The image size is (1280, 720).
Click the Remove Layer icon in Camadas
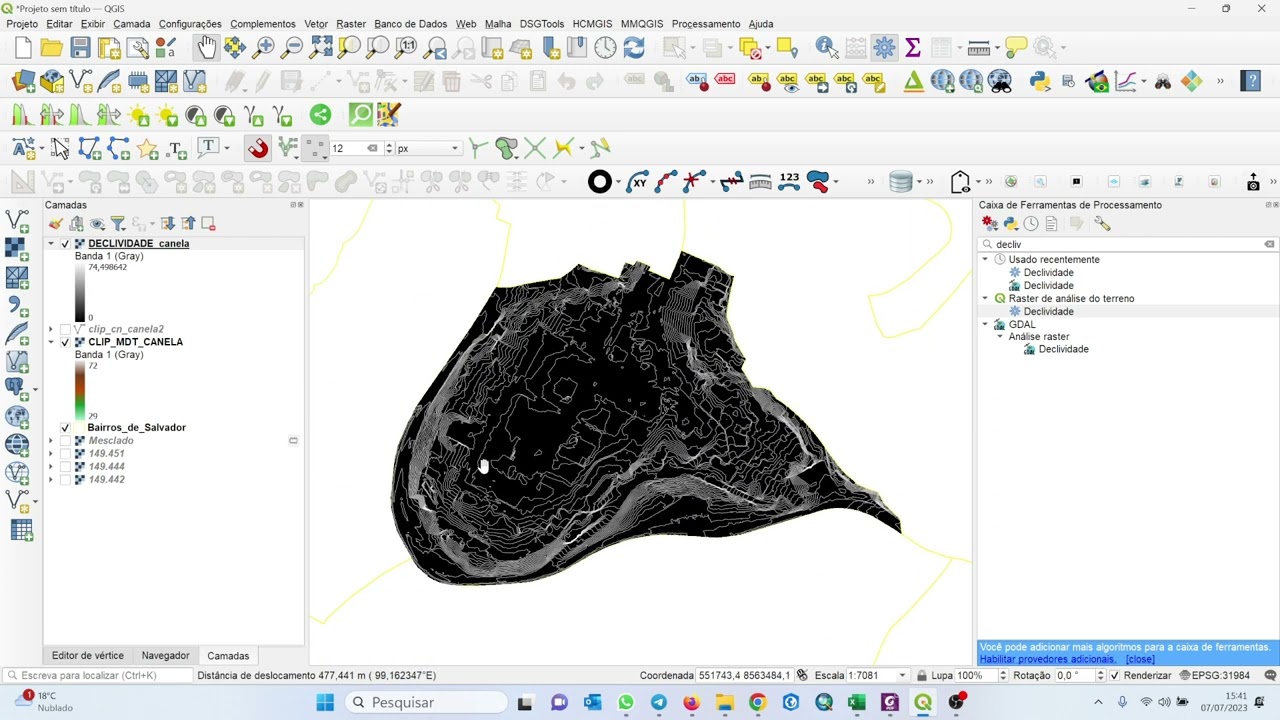tap(208, 224)
